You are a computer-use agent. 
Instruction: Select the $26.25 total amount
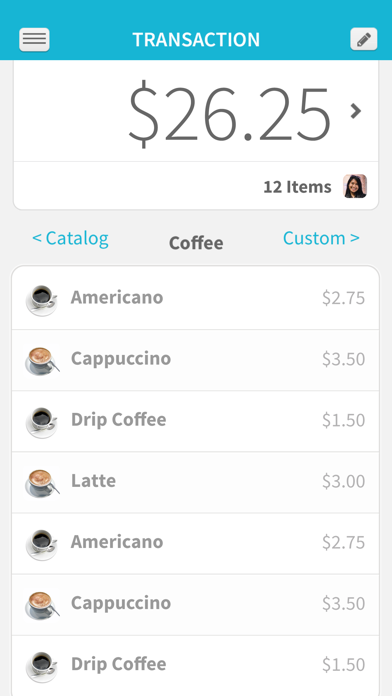[x=230, y=114]
